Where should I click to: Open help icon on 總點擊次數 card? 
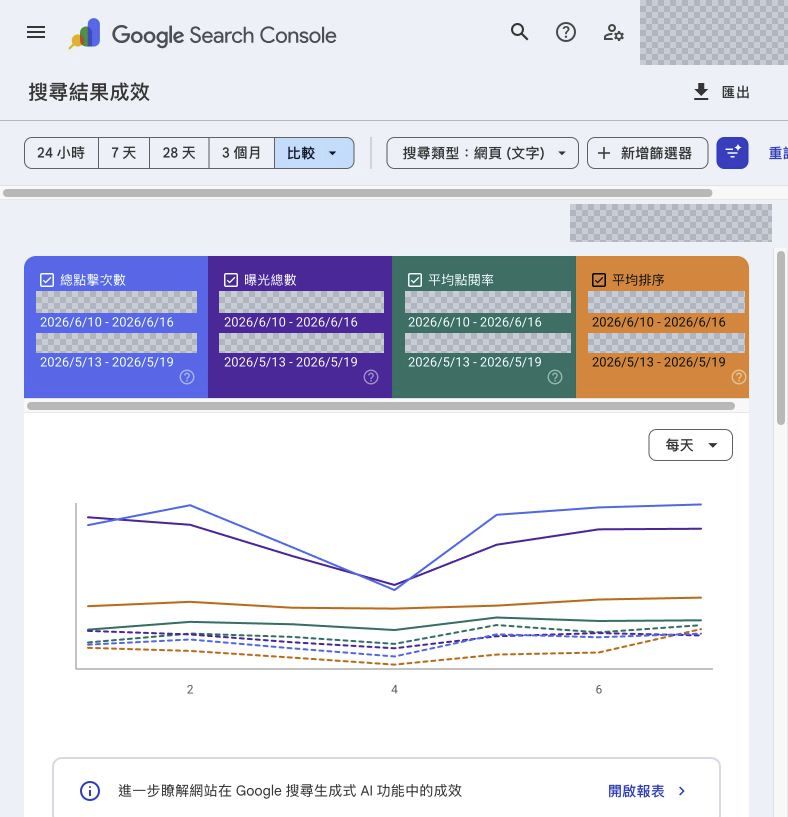(187, 377)
